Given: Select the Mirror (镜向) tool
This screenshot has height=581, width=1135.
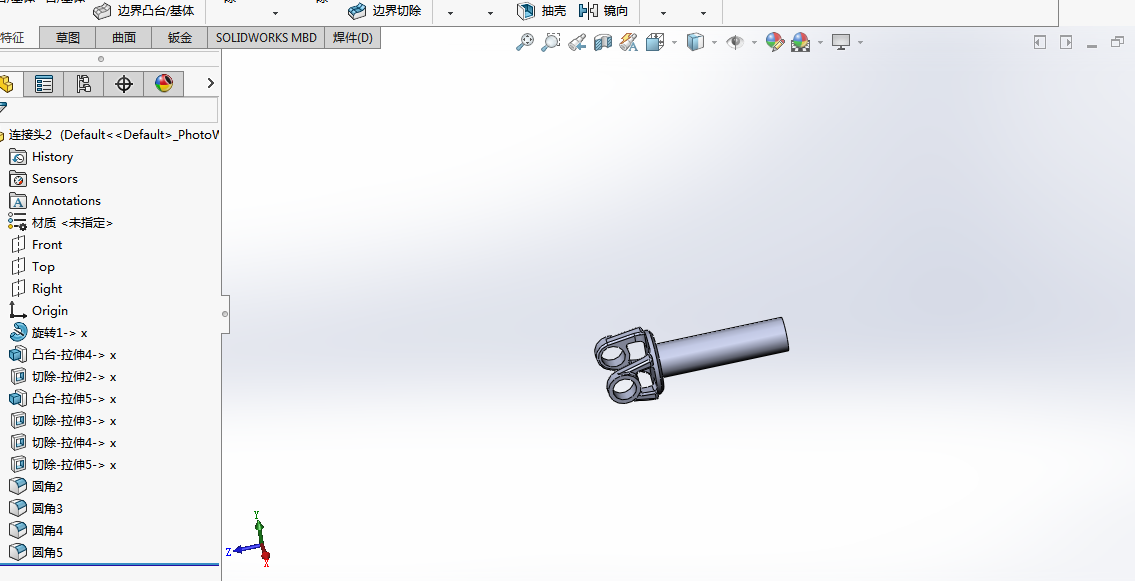Looking at the screenshot, I should coord(603,11).
